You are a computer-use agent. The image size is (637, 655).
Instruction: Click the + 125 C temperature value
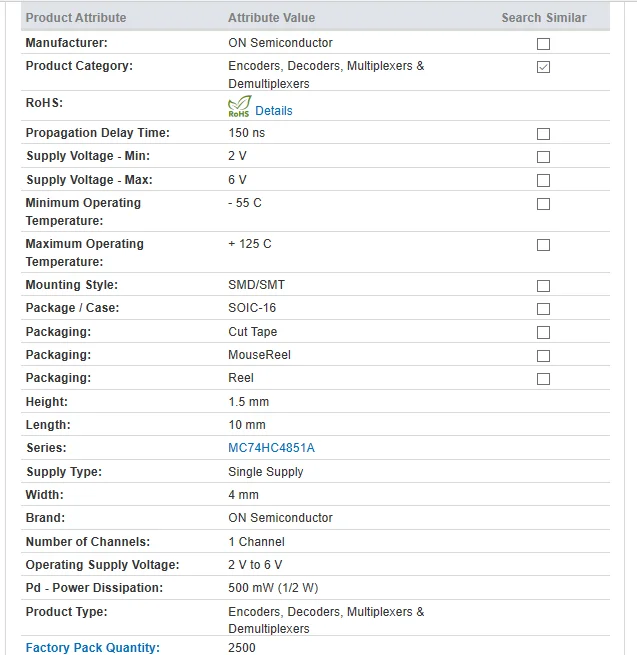tap(250, 244)
